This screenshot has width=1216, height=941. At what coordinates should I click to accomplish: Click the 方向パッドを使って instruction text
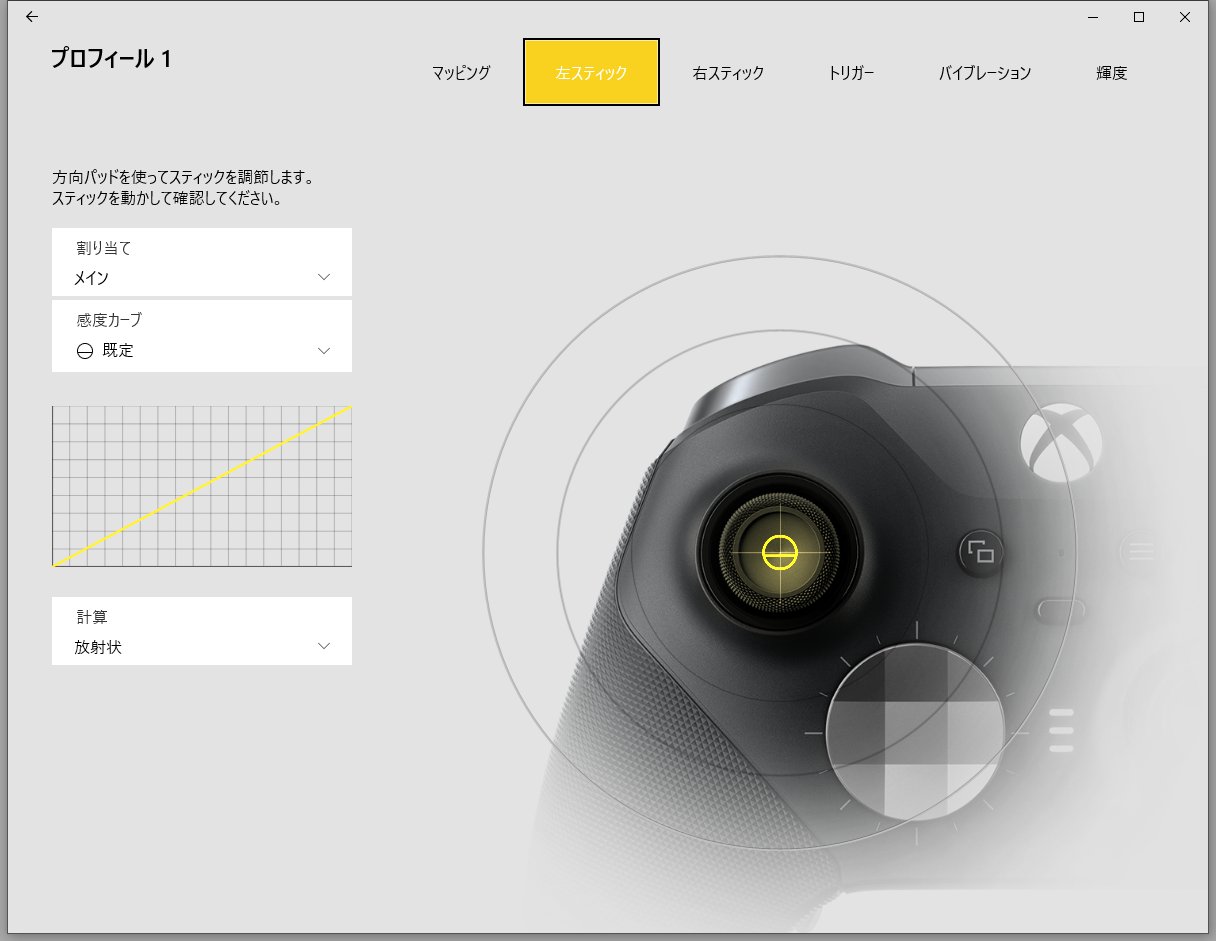pos(183,188)
